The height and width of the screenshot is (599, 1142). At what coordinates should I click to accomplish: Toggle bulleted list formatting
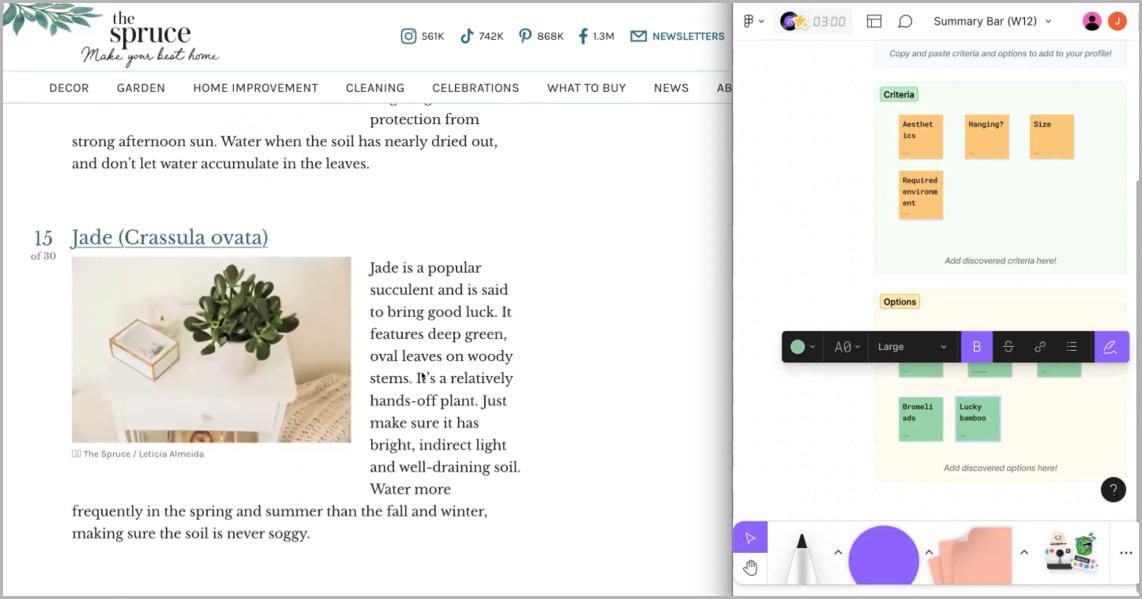point(1071,347)
